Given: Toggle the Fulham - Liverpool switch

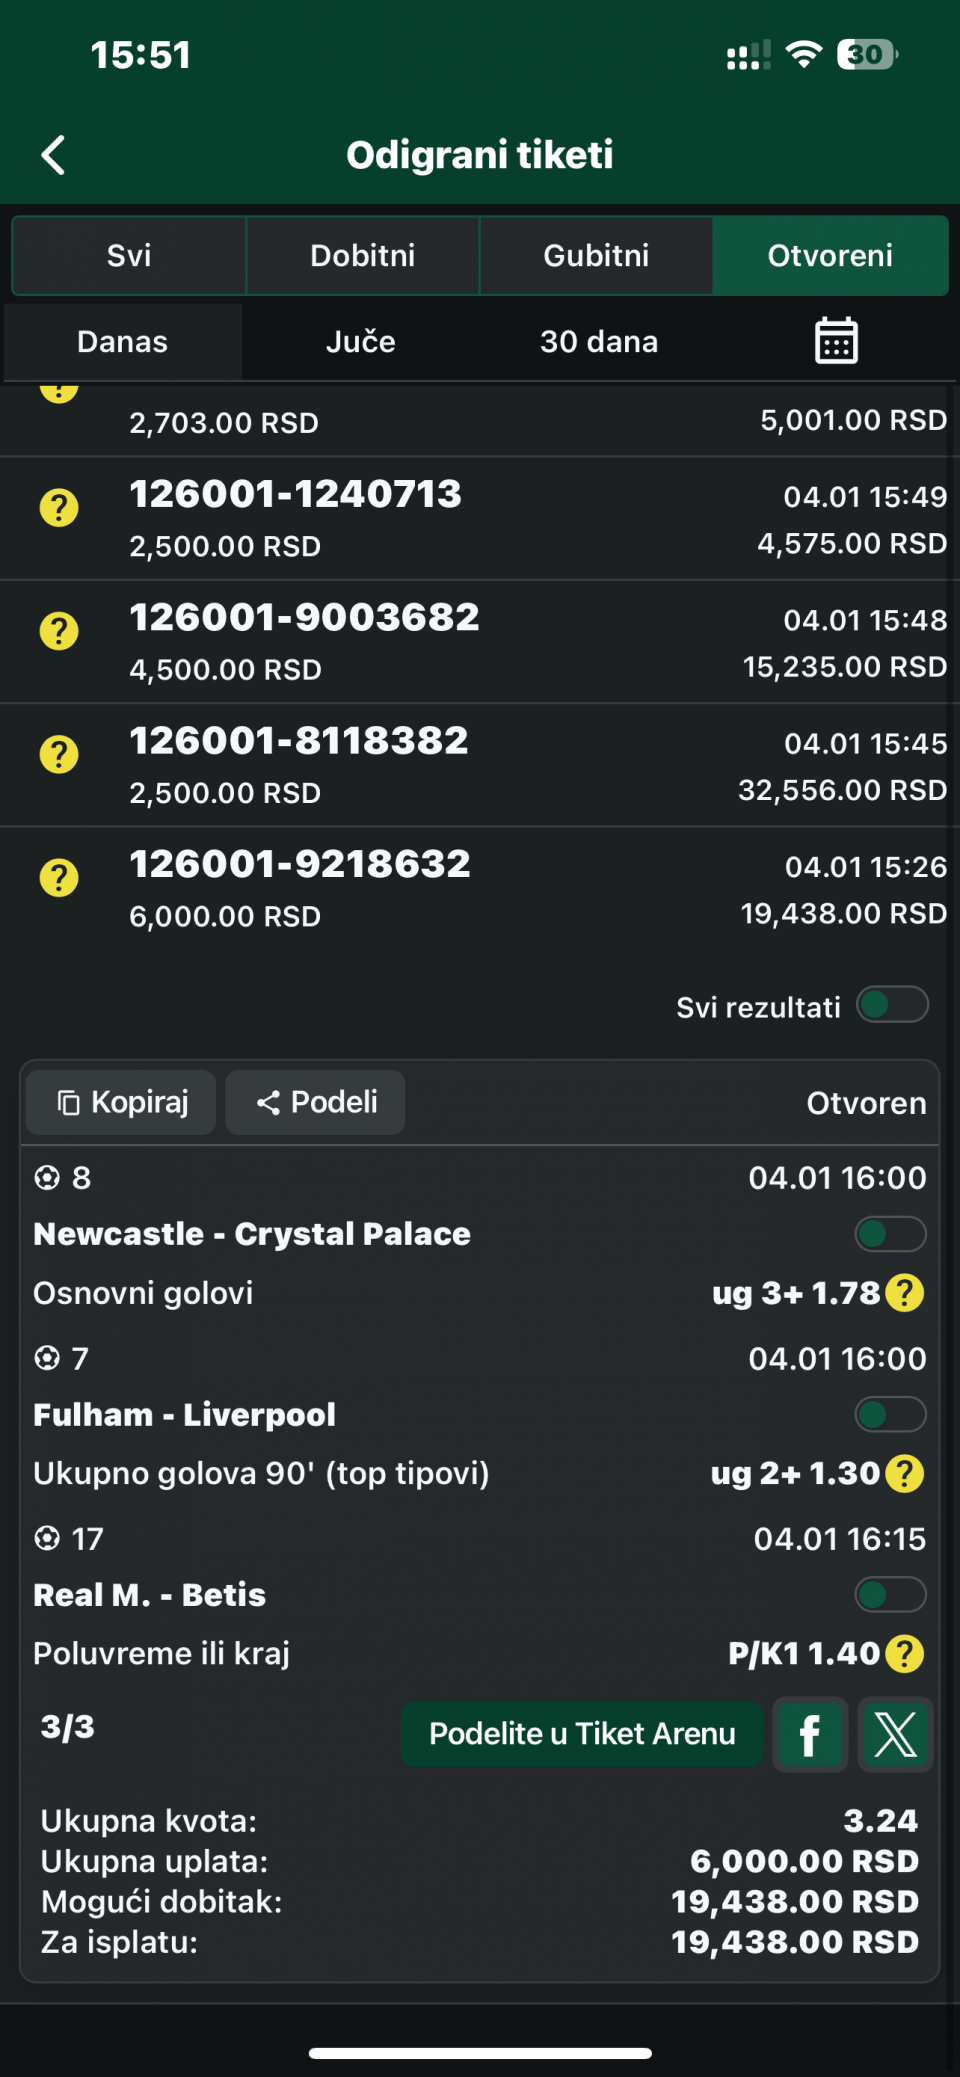Looking at the screenshot, I should (x=890, y=1414).
